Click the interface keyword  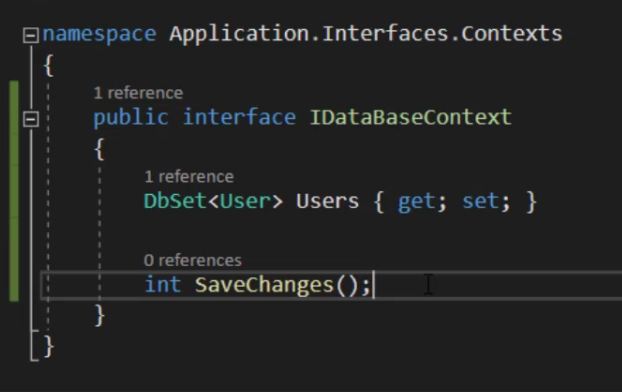tap(240, 117)
